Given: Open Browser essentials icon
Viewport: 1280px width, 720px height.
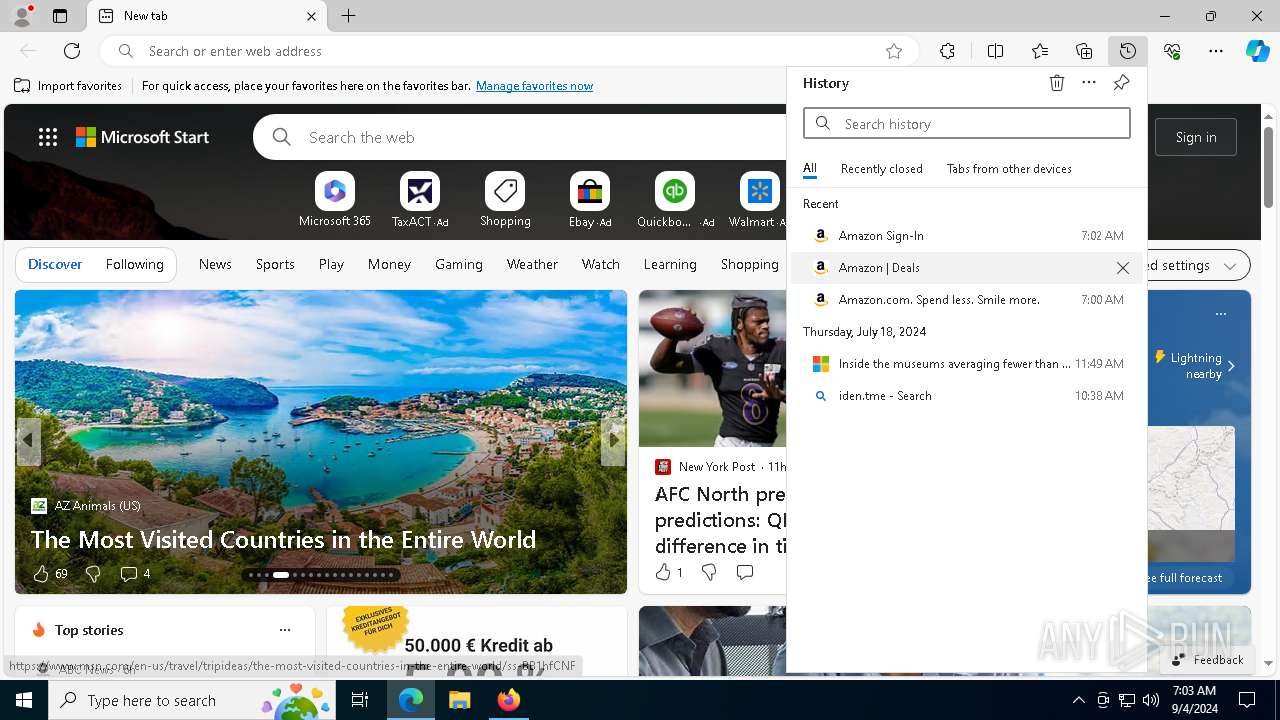Looking at the screenshot, I should (x=1172, y=51).
